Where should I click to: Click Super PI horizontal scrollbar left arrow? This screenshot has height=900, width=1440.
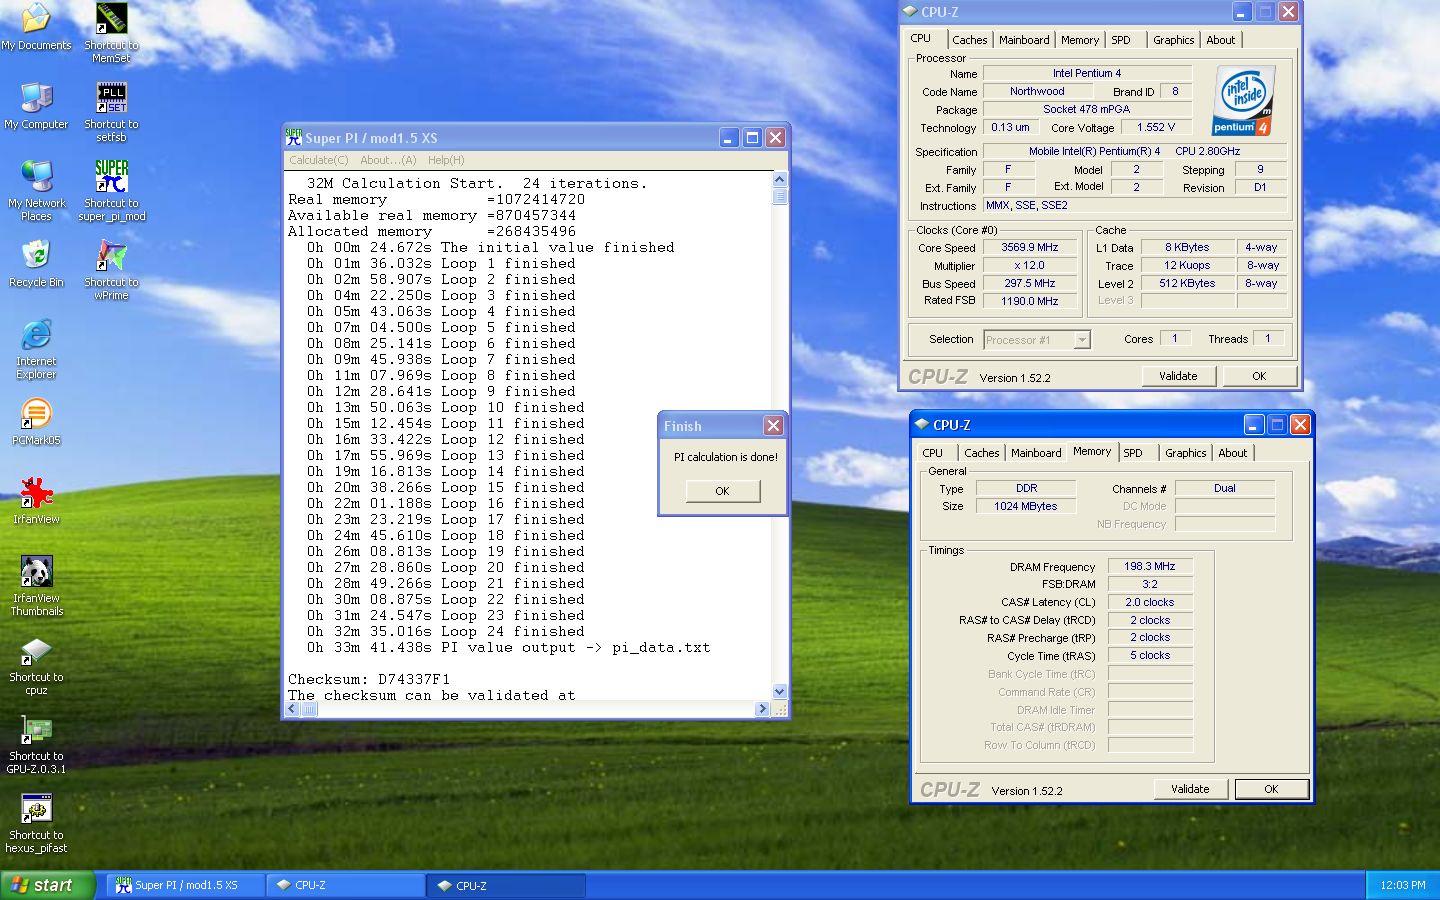(x=292, y=709)
